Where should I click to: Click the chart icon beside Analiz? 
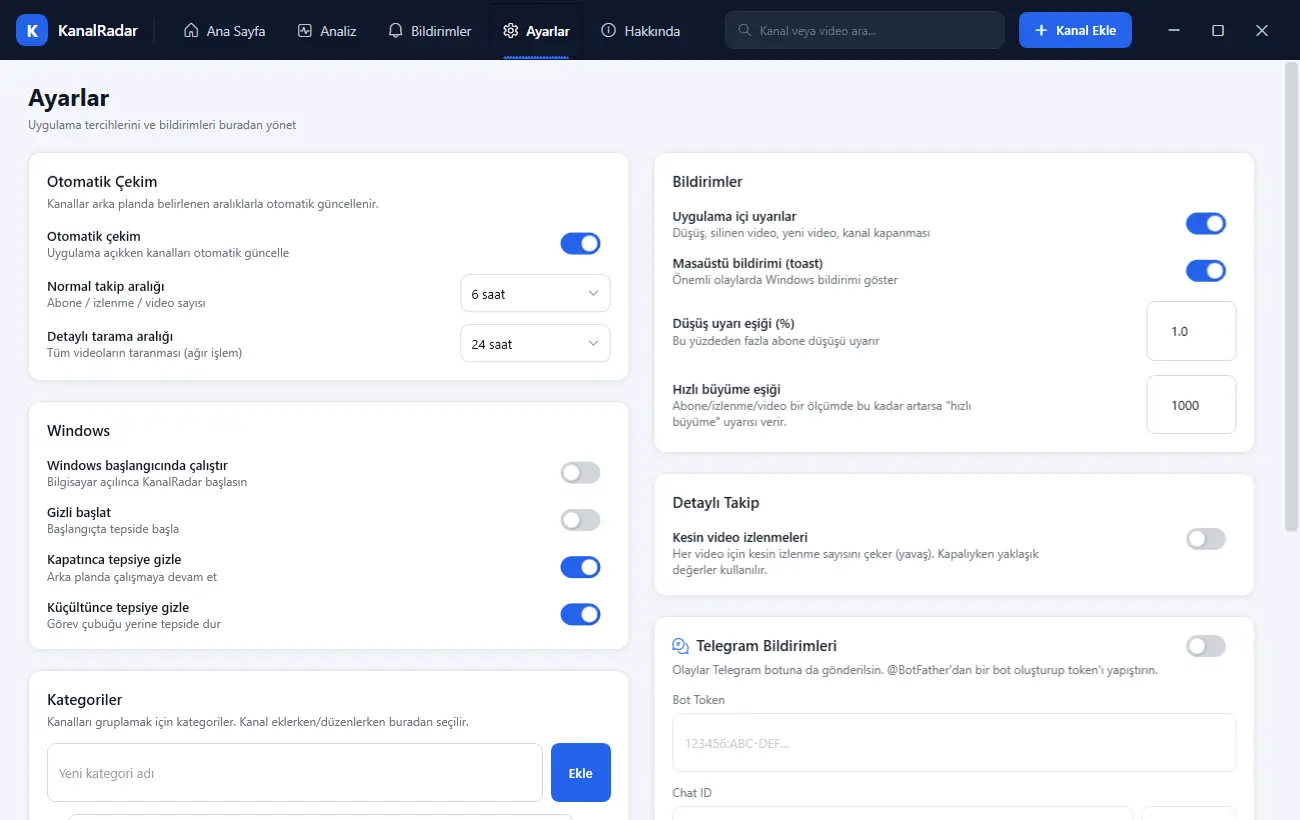coord(305,31)
